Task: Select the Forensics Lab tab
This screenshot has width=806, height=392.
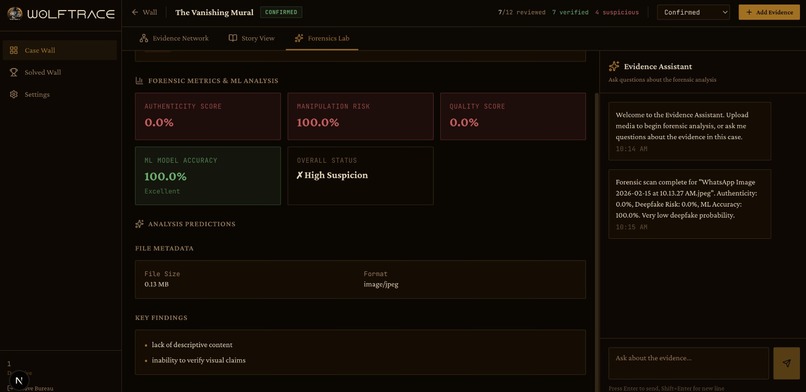Action: [x=322, y=38]
